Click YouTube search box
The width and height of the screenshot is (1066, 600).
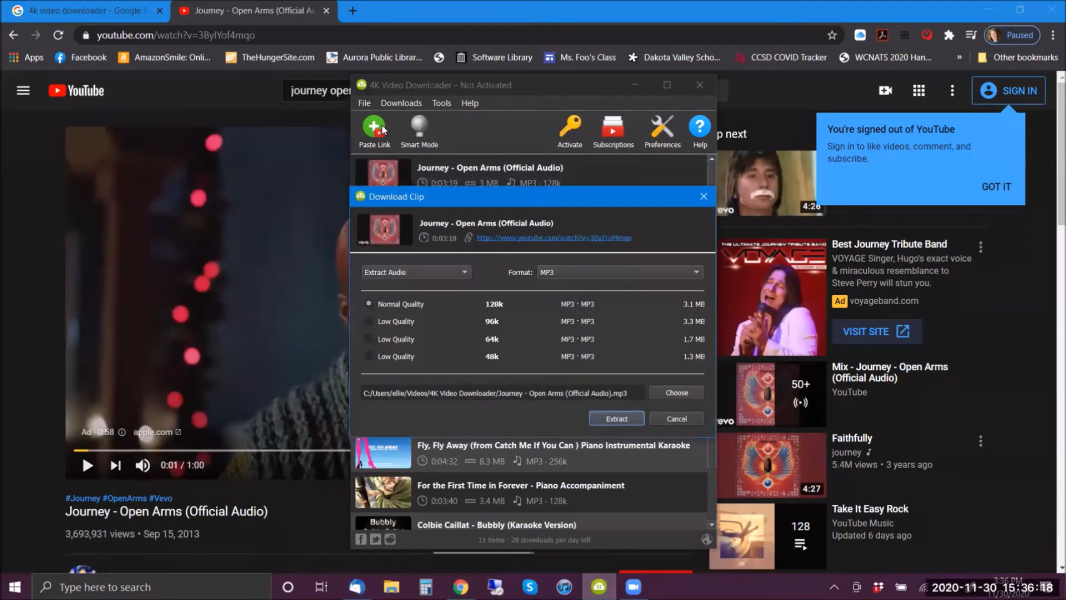click(316, 90)
